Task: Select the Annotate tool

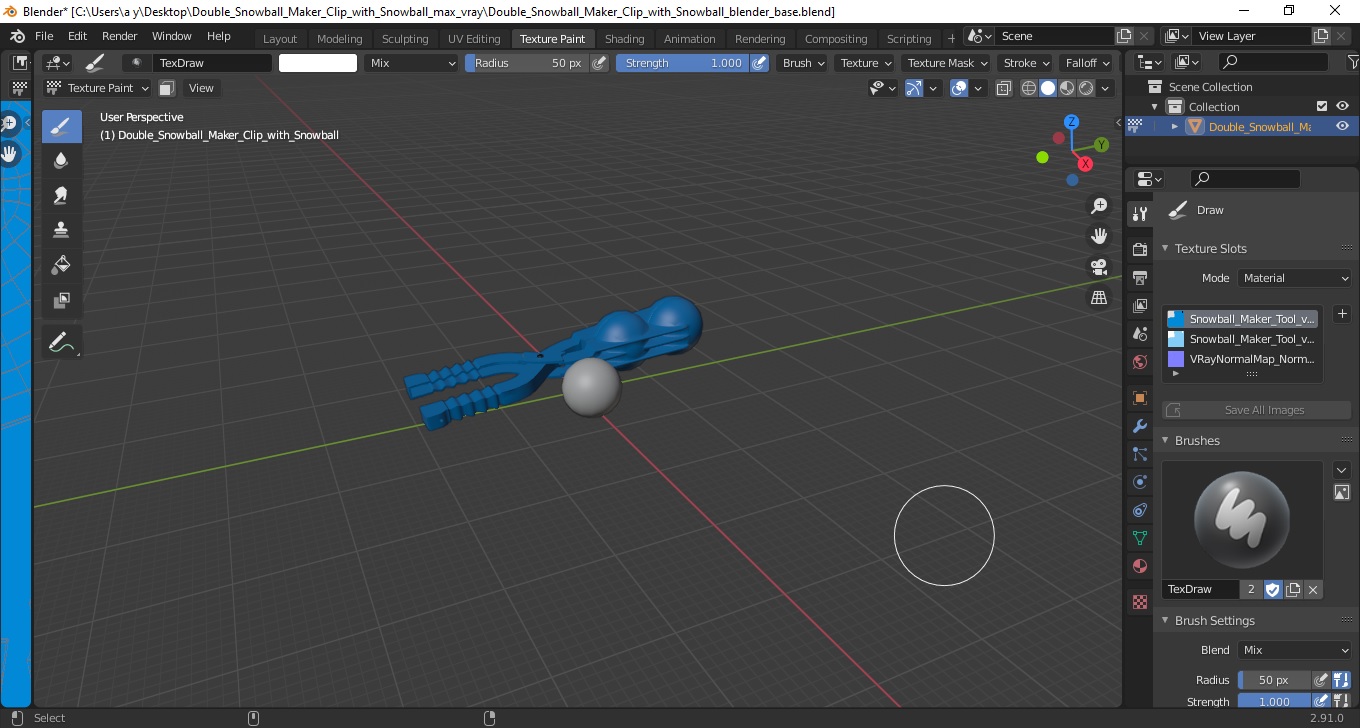Action: 61,342
